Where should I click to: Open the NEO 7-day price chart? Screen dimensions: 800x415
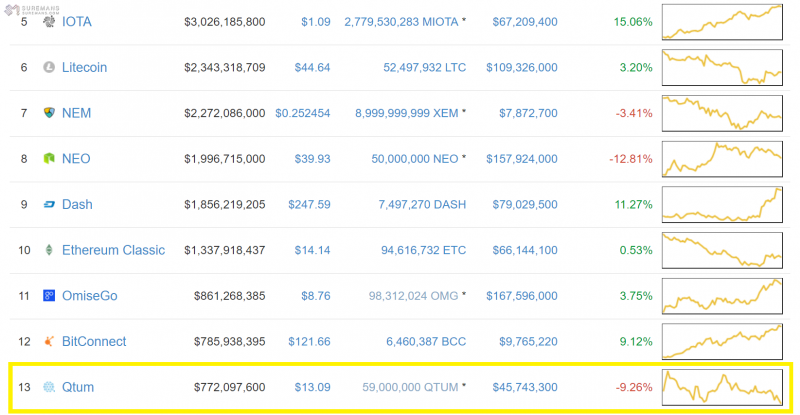click(x=722, y=159)
